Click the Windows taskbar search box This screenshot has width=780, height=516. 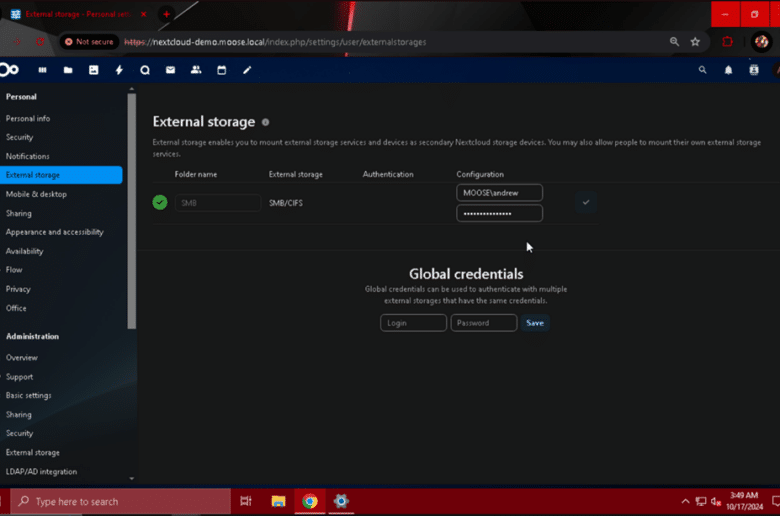coord(120,501)
